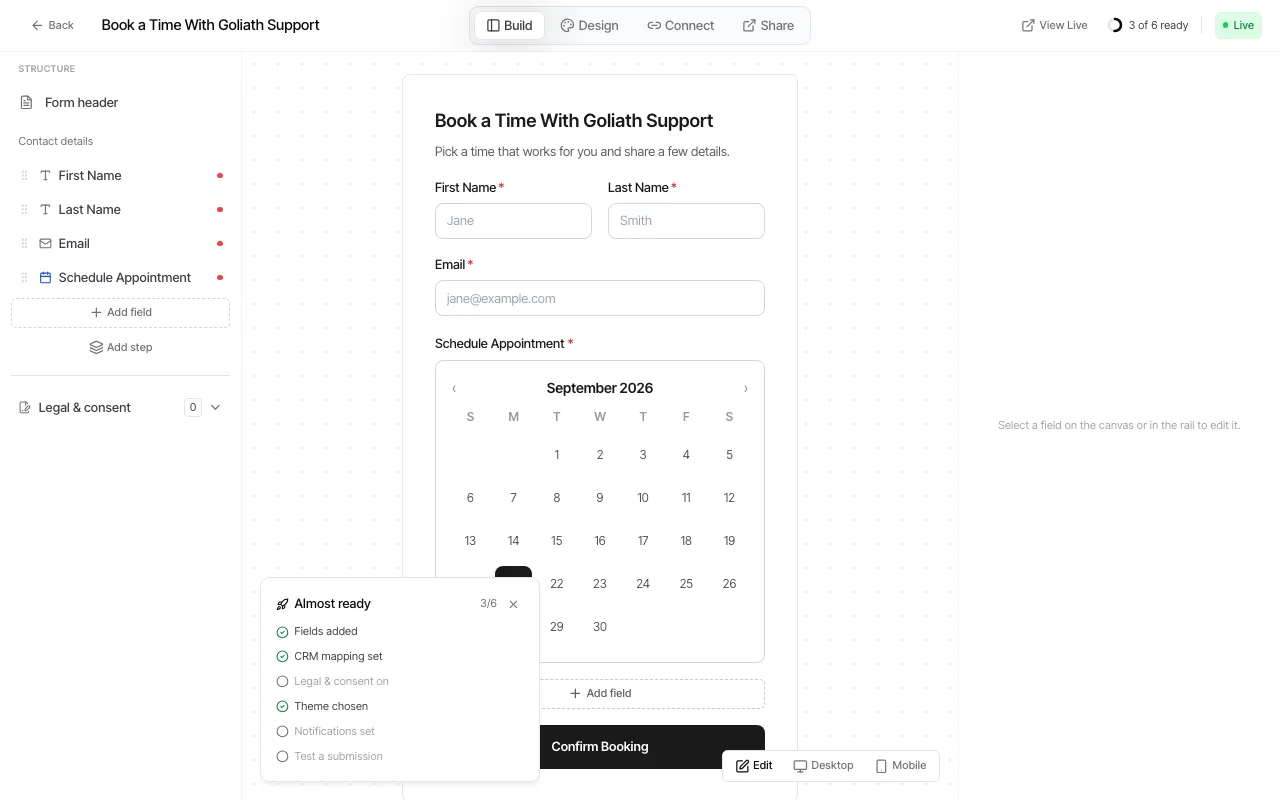The width and height of the screenshot is (1280, 800).
Task: Click Add step in the left rail
Action: coord(120,347)
